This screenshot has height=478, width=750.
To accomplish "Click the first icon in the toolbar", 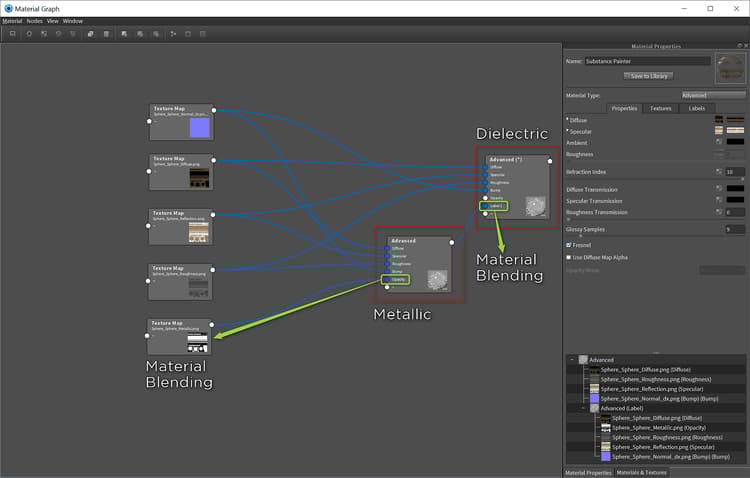I will [x=12, y=33].
